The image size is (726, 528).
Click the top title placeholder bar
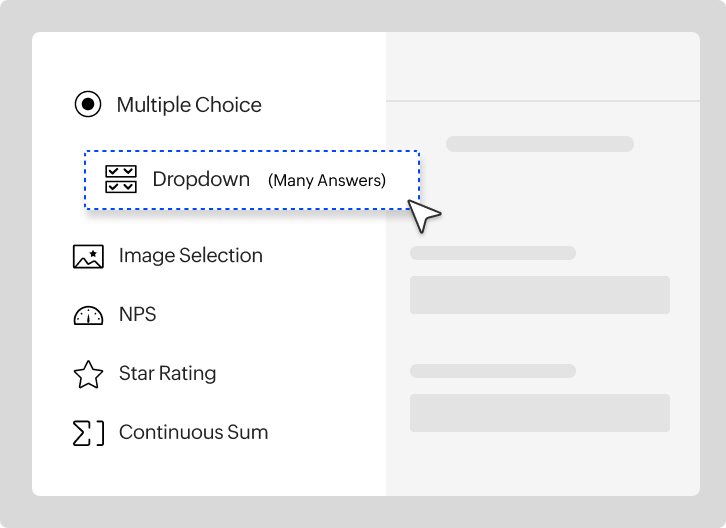tap(539, 144)
